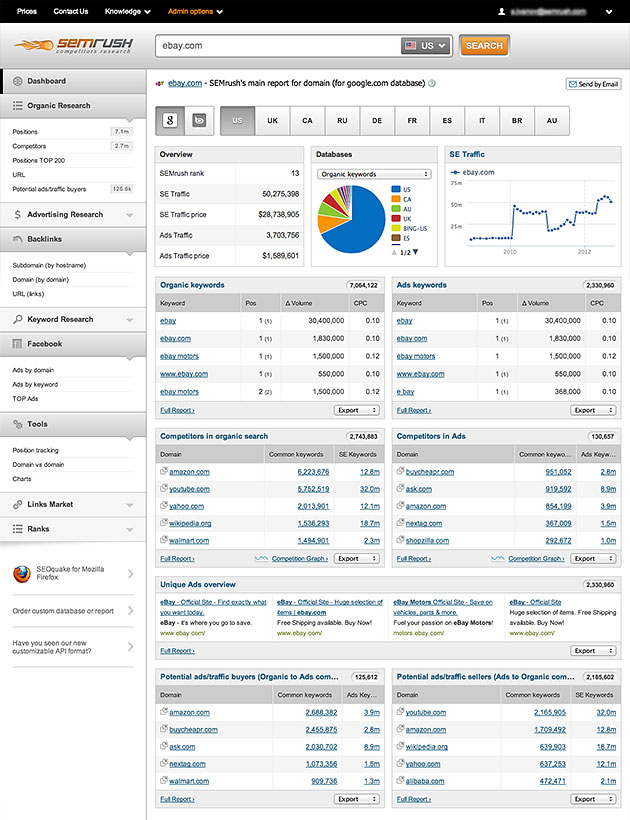Image resolution: width=630 pixels, height=820 pixels.
Task: Select the Google search engine icon
Action: click(x=170, y=121)
